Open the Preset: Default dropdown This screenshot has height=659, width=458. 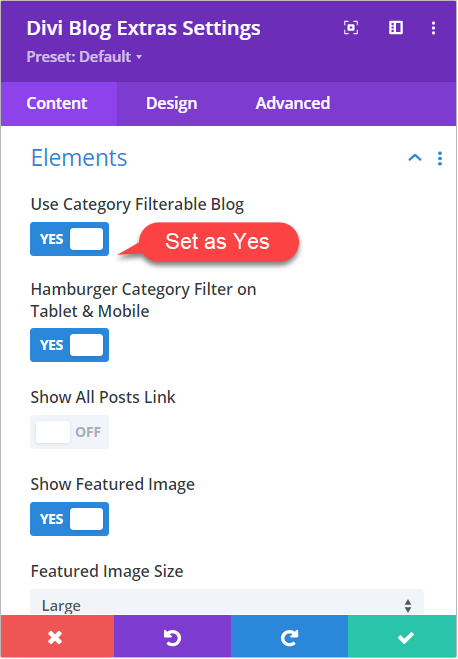tap(84, 56)
